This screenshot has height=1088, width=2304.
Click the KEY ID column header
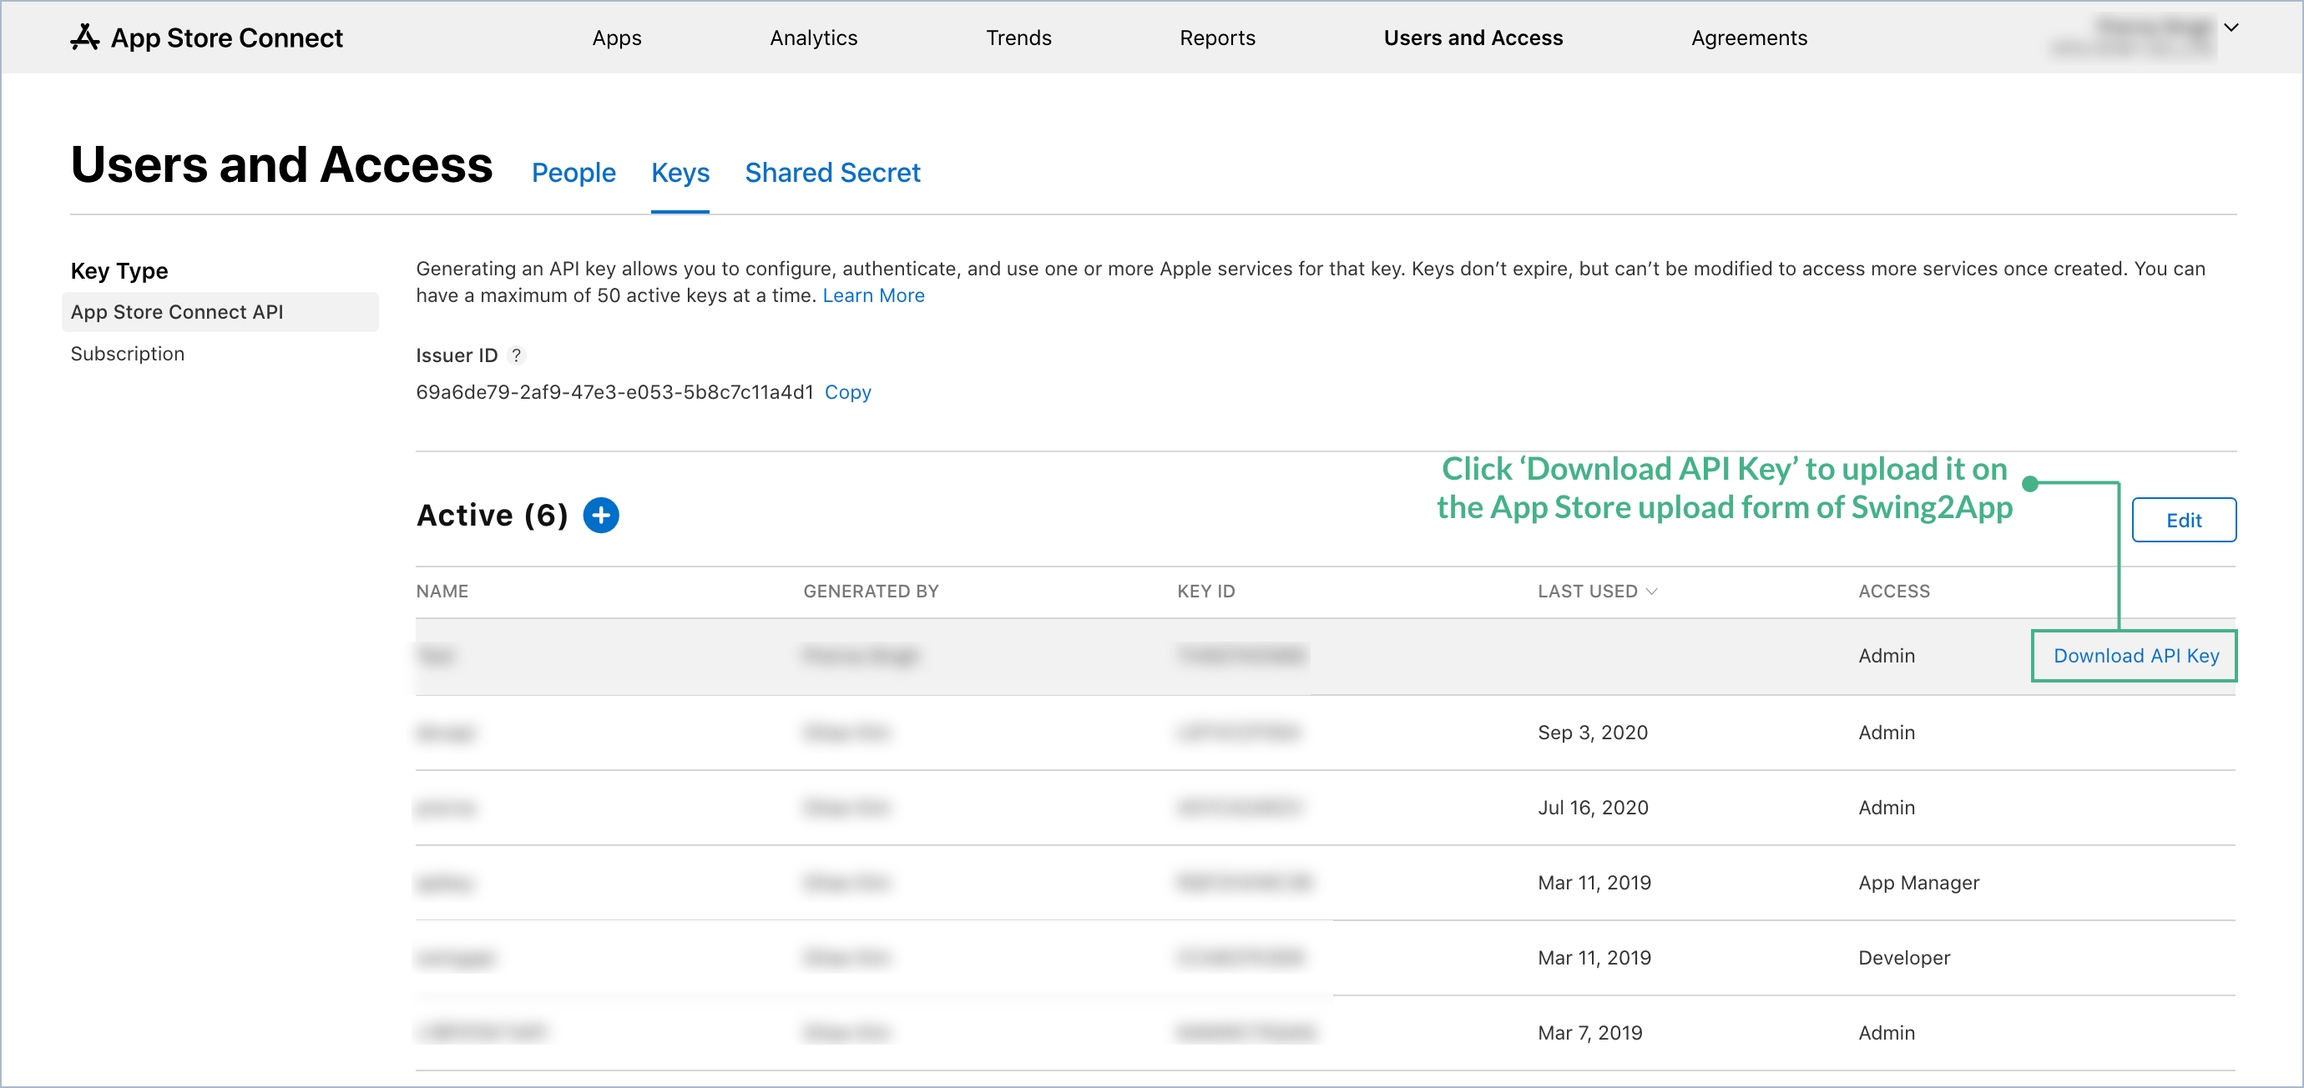pyautogui.click(x=1206, y=591)
